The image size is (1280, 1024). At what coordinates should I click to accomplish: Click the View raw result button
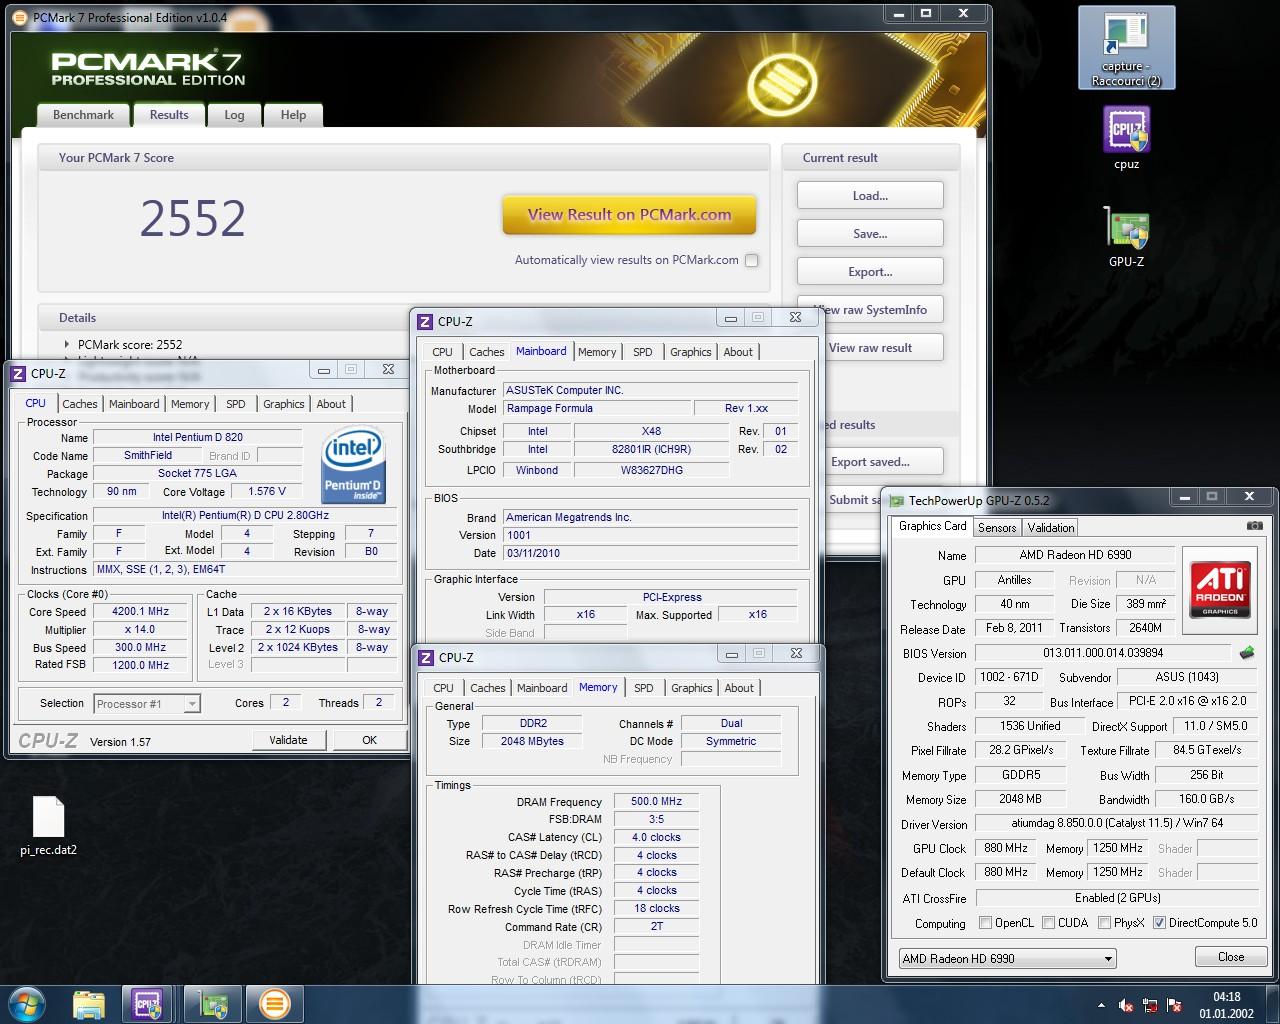870,348
